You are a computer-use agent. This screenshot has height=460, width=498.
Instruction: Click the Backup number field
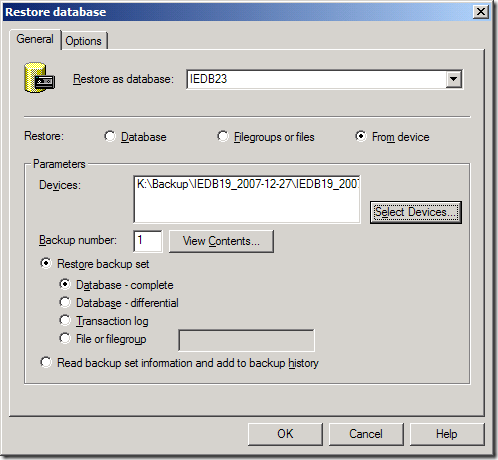[148, 241]
